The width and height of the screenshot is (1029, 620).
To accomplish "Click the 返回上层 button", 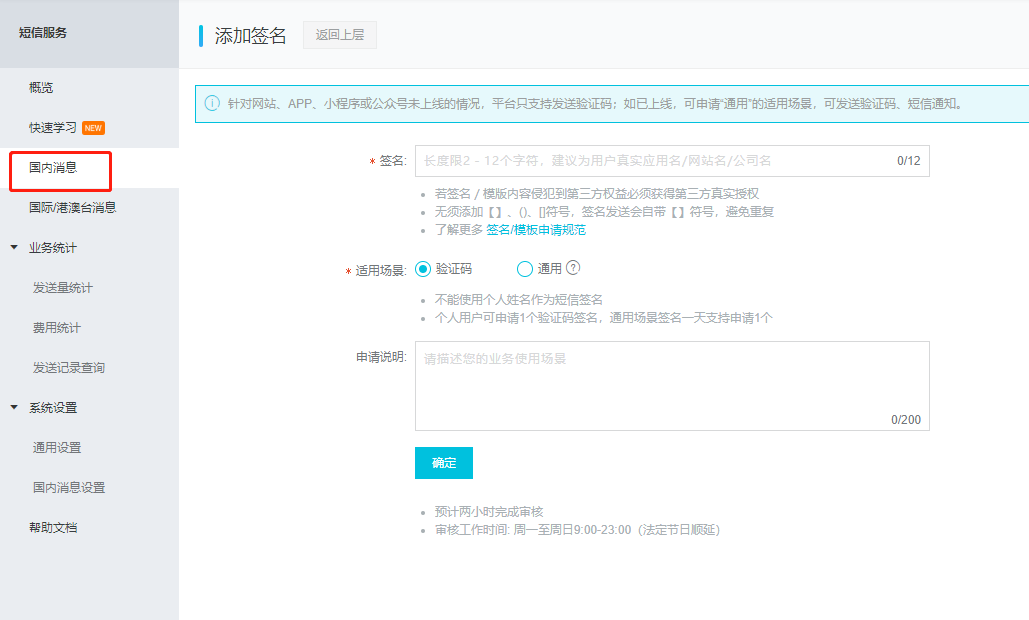I will coord(340,35).
